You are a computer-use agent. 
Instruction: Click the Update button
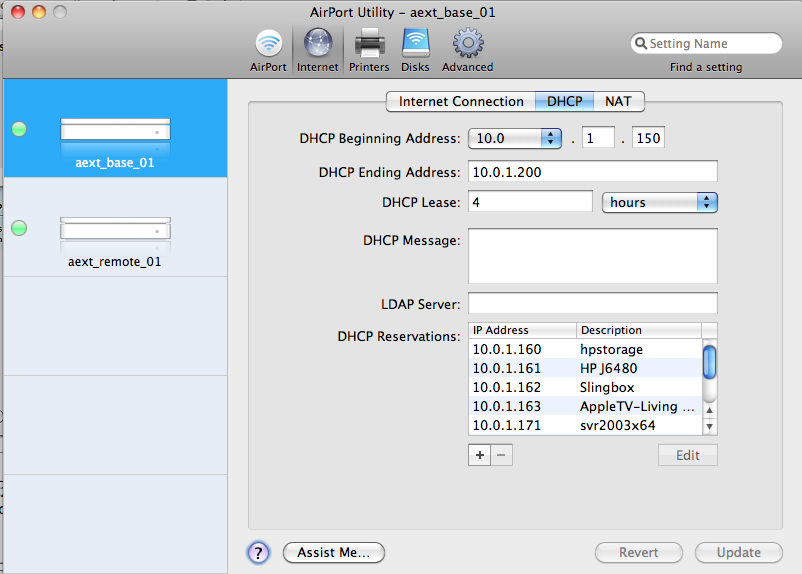(x=738, y=553)
